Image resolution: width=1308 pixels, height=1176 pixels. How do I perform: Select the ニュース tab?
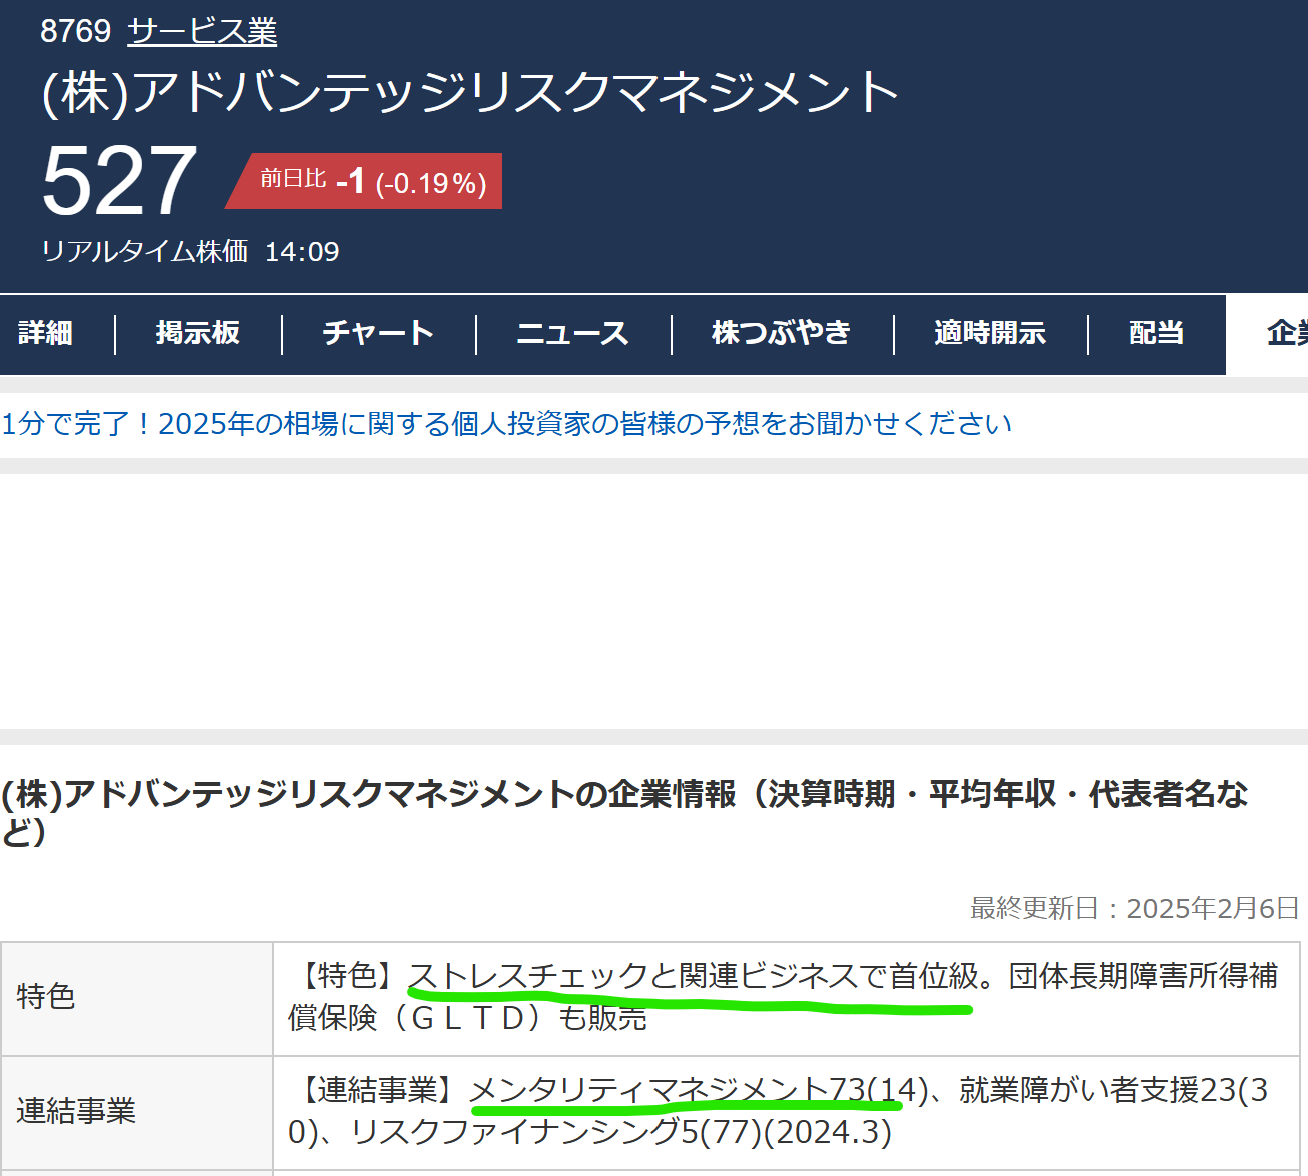pos(572,333)
